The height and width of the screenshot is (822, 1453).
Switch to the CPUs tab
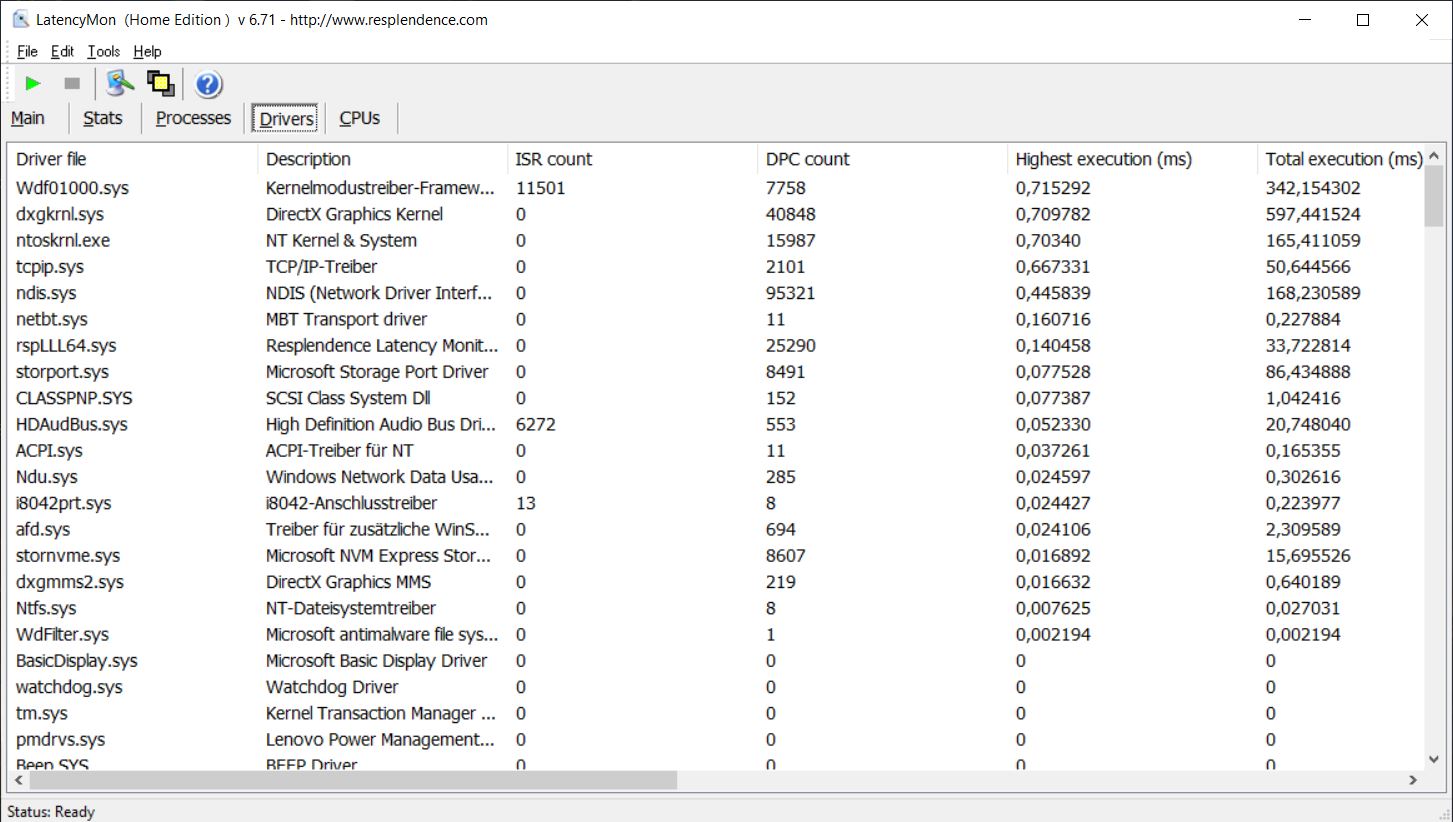(x=360, y=118)
